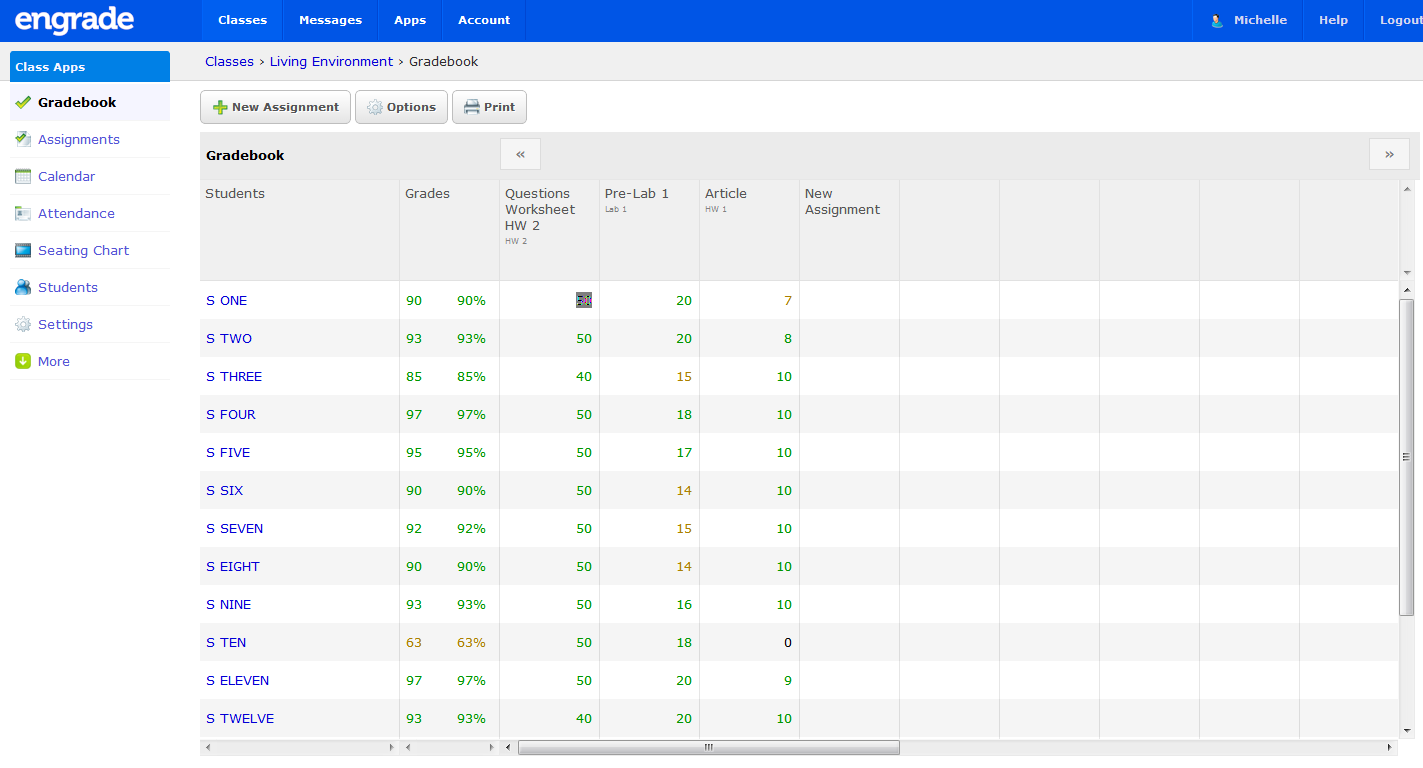Click the user icon beside Michelle
Screen dimensions: 1423x768
click(1216, 19)
